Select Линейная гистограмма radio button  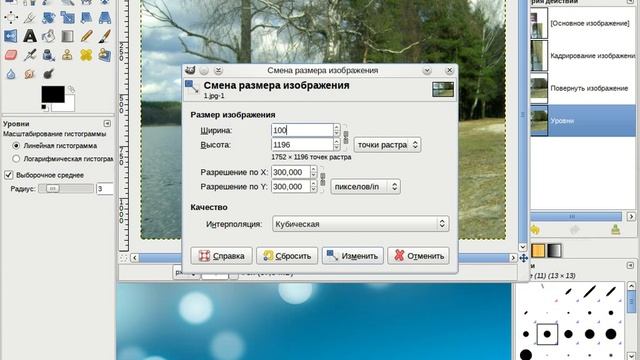pos(16,146)
